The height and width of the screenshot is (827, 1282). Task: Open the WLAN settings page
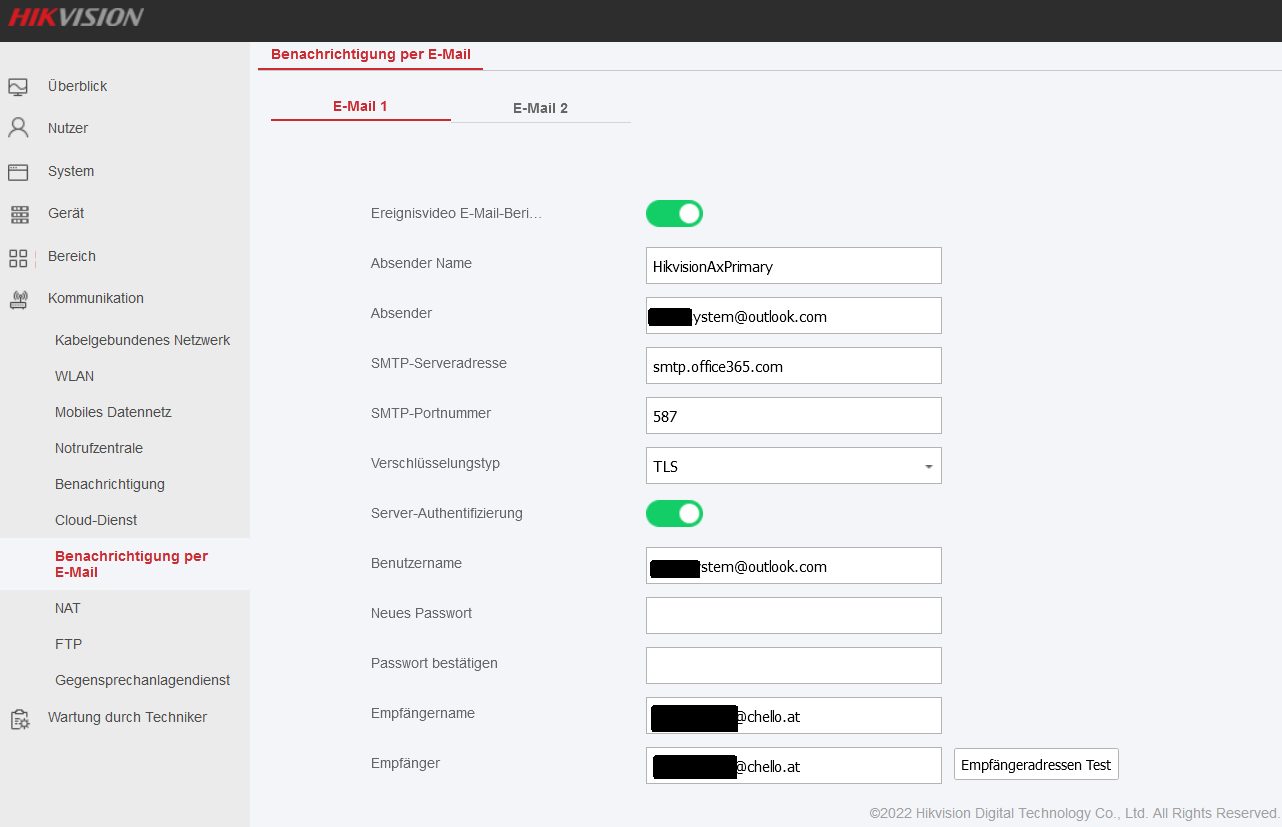click(75, 376)
